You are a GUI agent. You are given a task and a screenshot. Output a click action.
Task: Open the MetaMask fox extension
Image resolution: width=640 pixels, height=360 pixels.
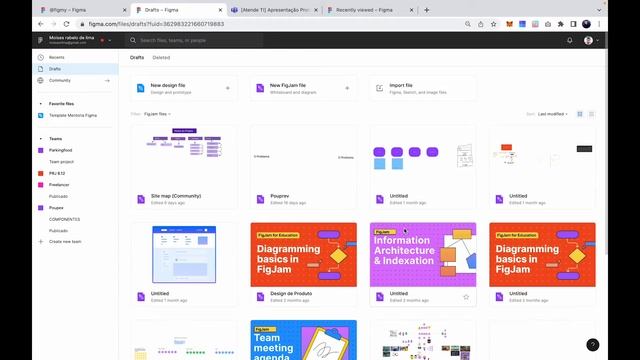pyautogui.click(x=509, y=24)
